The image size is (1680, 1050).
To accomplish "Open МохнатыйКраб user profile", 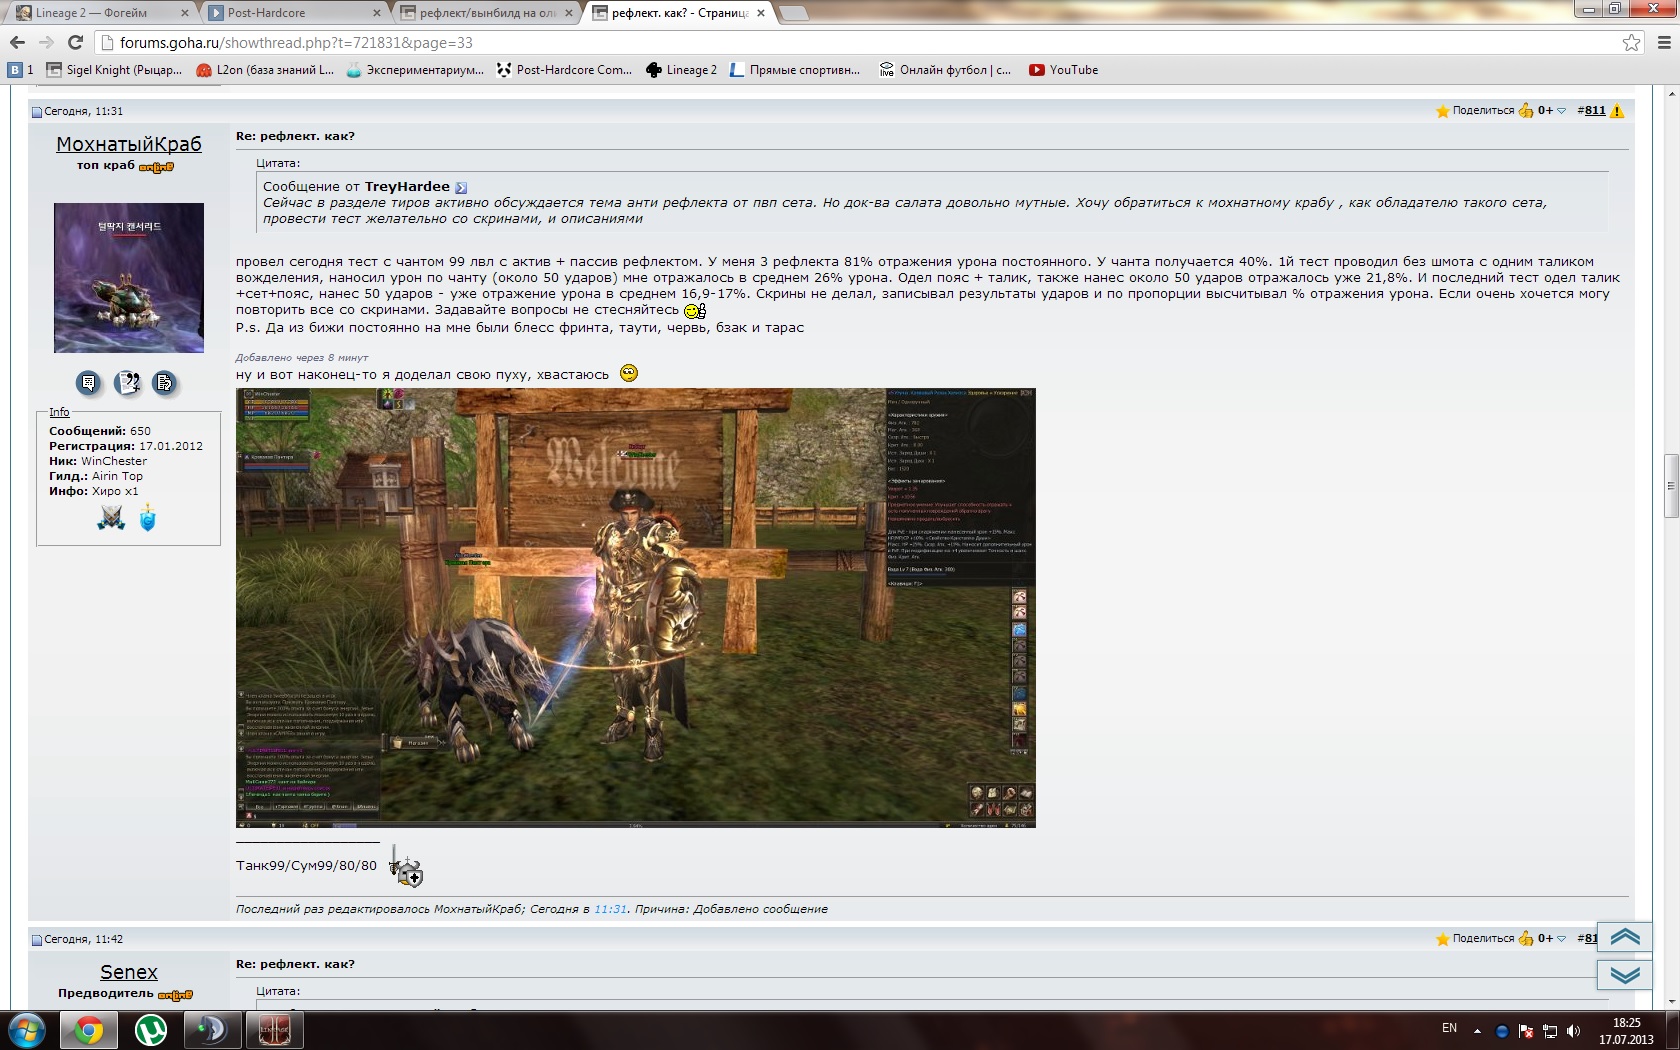I will click(129, 144).
